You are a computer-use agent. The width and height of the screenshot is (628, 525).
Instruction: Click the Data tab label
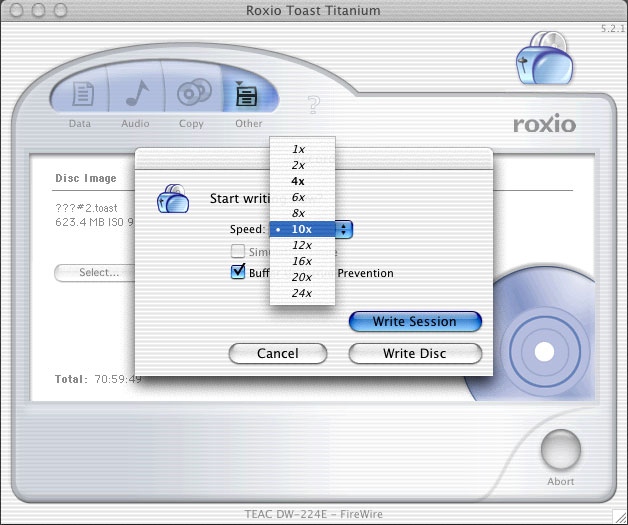pyautogui.click(x=80, y=123)
